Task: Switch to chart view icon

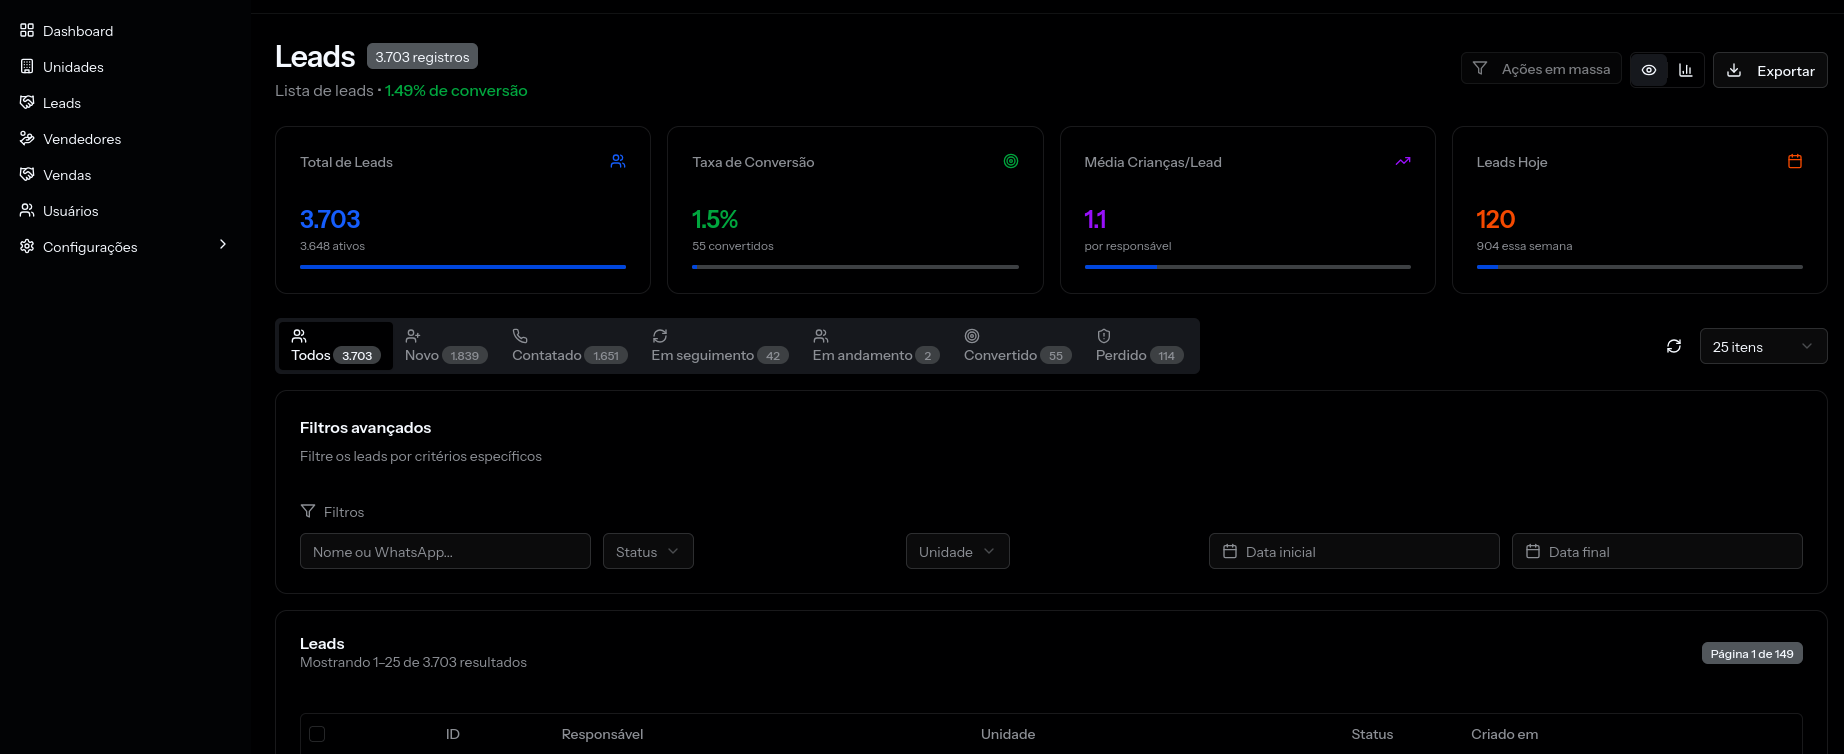Action: point(1686,70)
